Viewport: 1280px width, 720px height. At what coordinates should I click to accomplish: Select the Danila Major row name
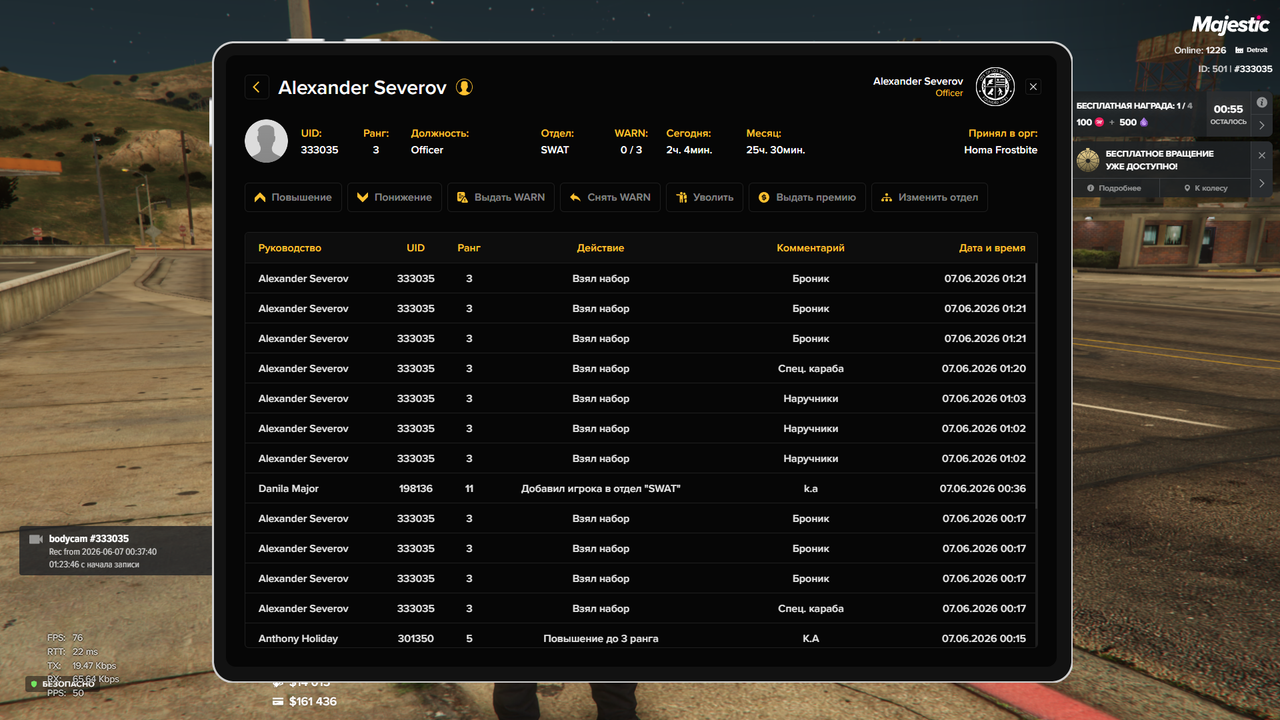289,489
